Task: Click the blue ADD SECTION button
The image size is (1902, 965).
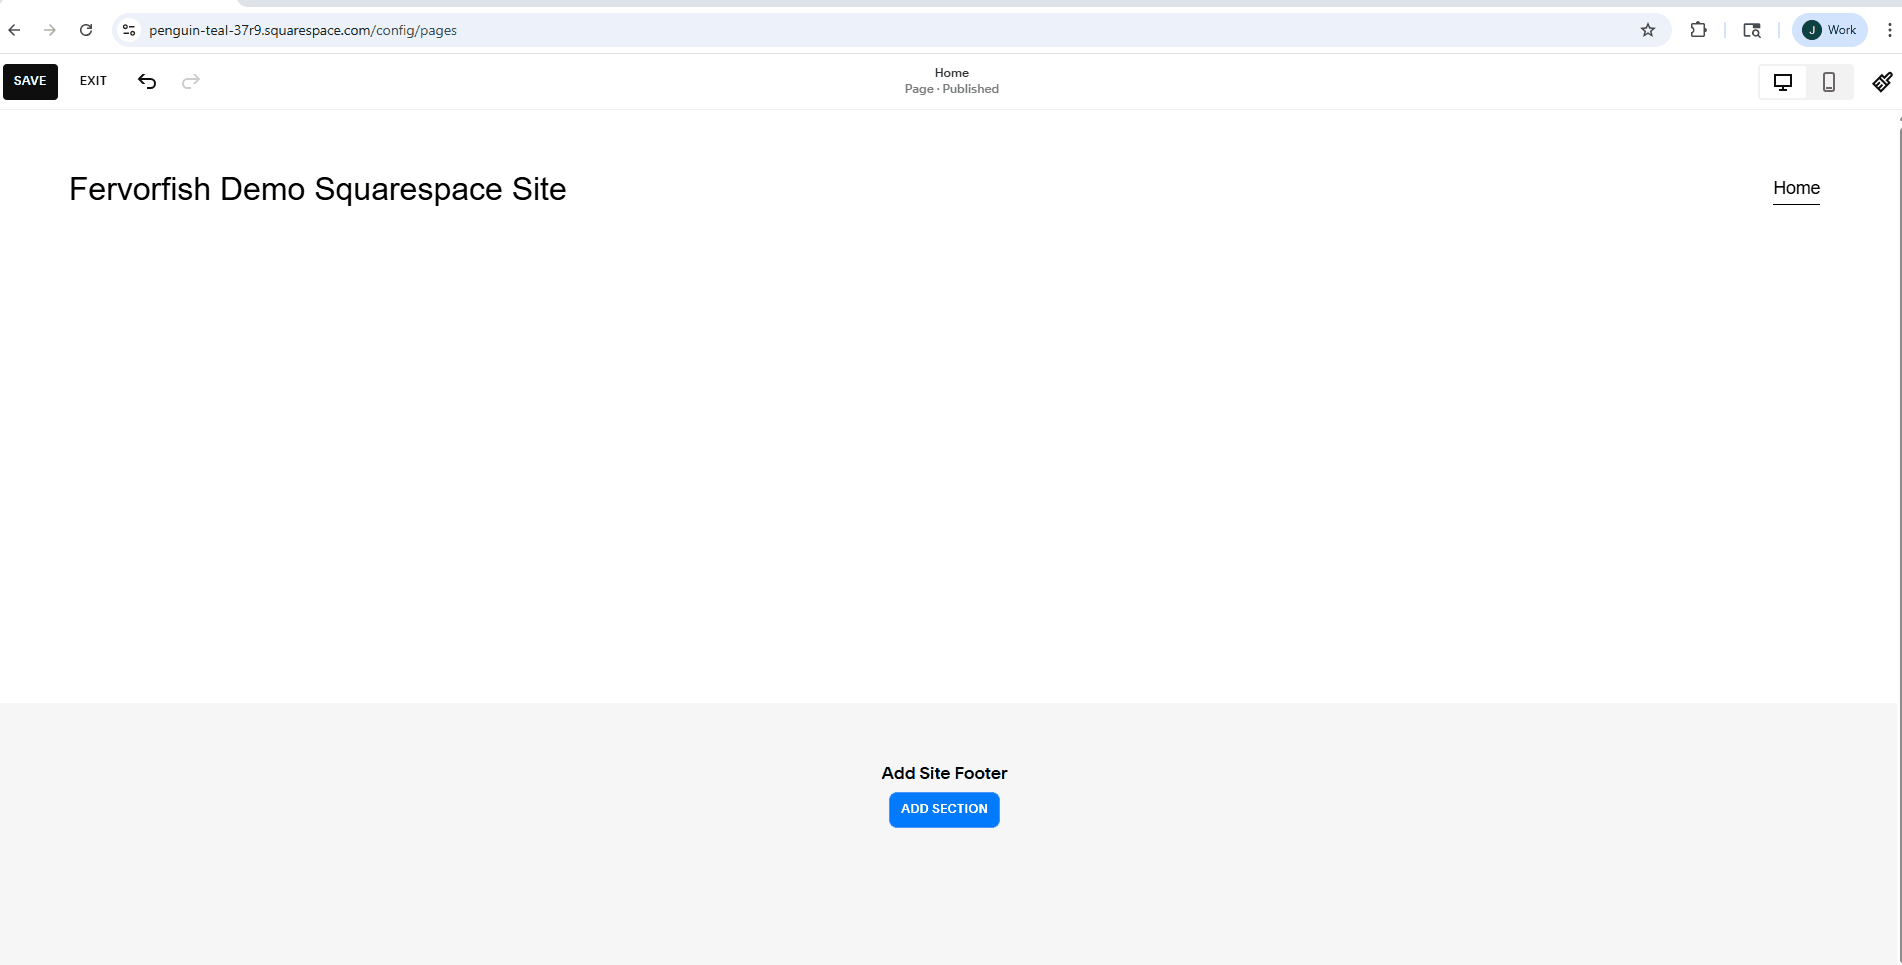Action: coord(944,809)
